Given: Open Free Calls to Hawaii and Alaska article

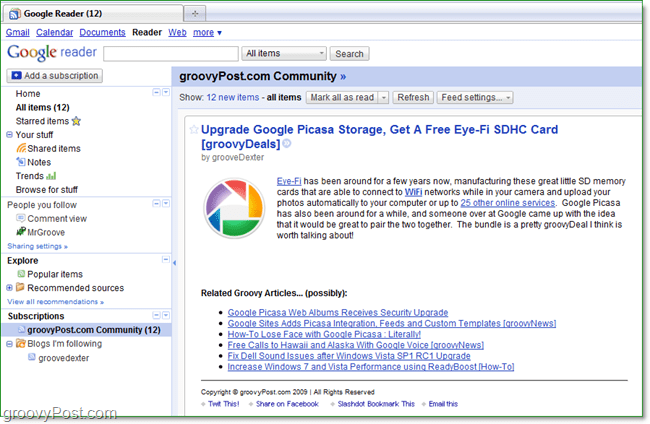Looking at the screenshot, I should click(x=356, y=345).
